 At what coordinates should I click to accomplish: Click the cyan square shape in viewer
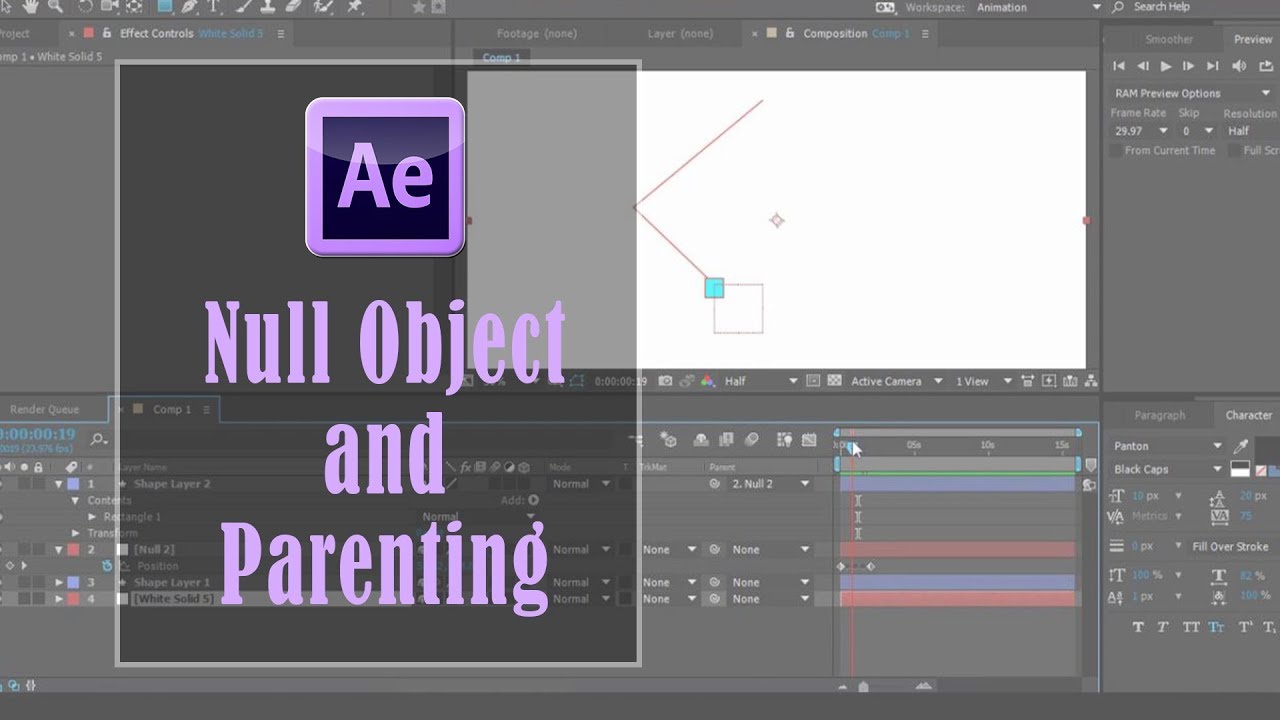pyautogui.click(x=714, y=288)
